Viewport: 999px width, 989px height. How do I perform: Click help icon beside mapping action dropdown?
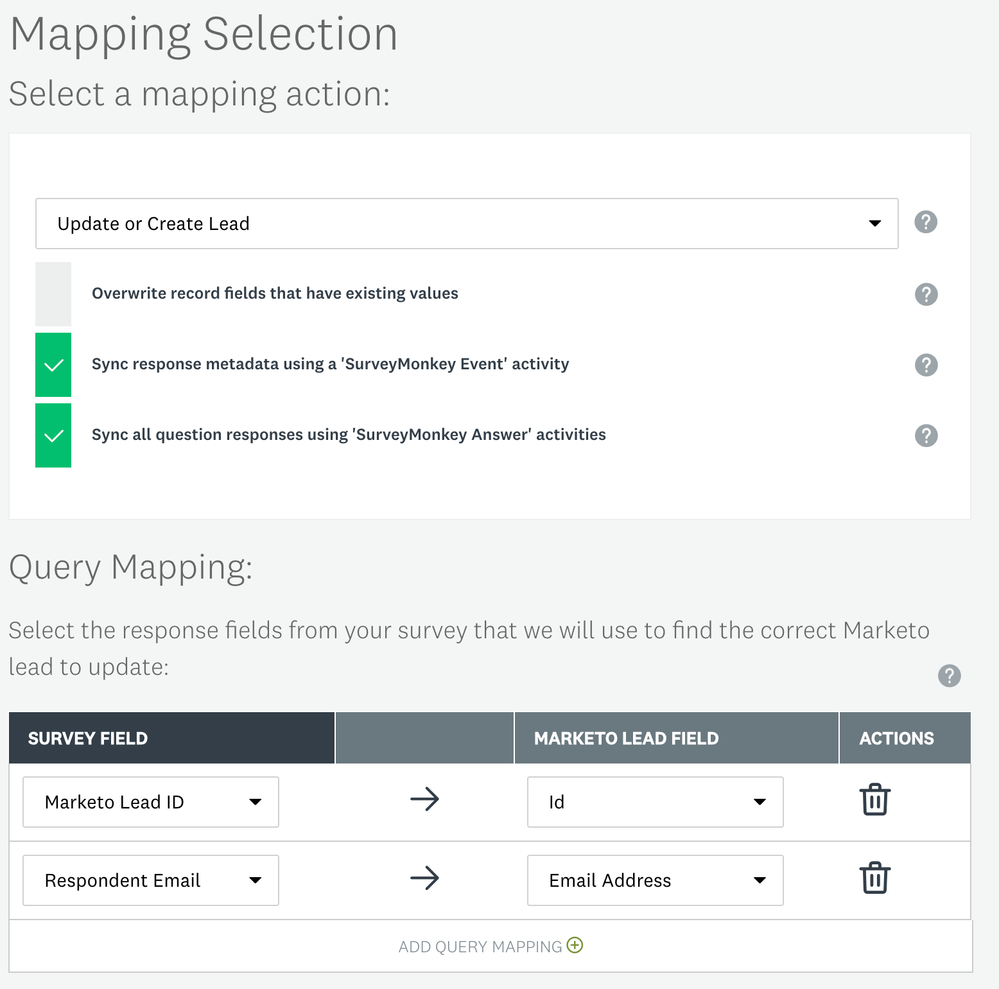(x=926, y=222)
